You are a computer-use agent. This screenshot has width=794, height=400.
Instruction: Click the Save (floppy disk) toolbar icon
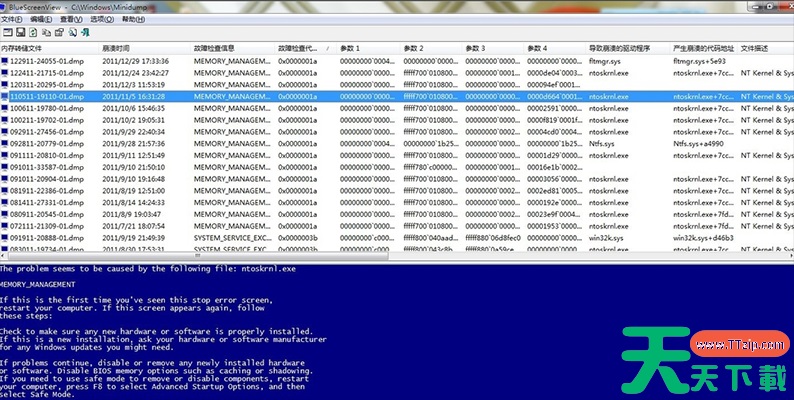tap(19, 32)
